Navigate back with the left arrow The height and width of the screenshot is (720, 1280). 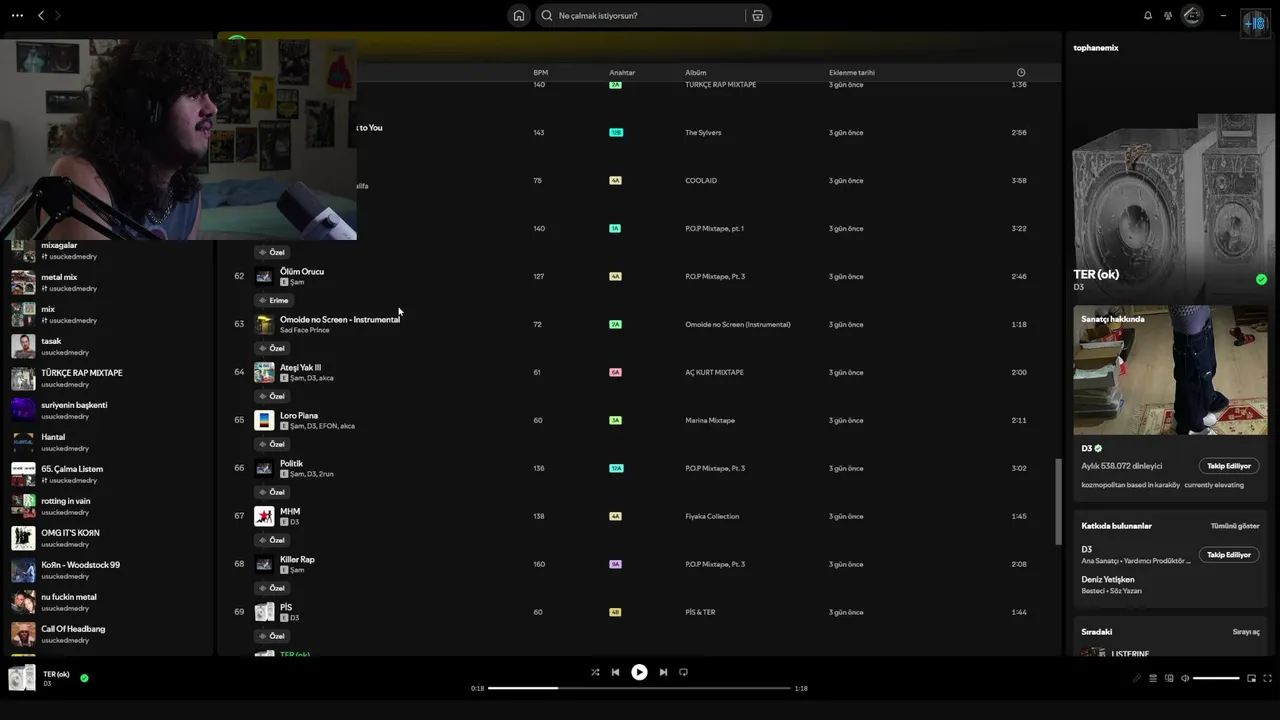pos(41,15)
